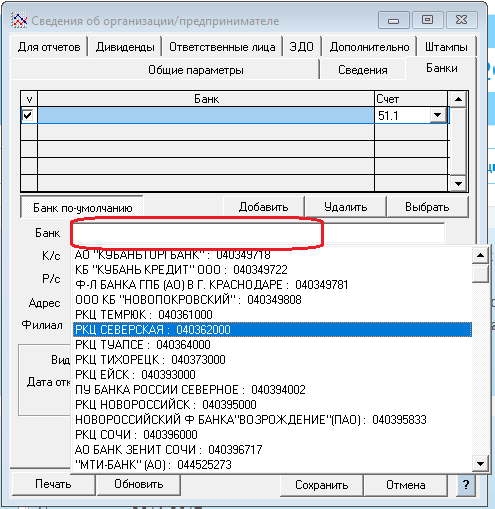Open the Штампы tab
The width and height of the screenshot is (495, 509).
coord(446,47)
